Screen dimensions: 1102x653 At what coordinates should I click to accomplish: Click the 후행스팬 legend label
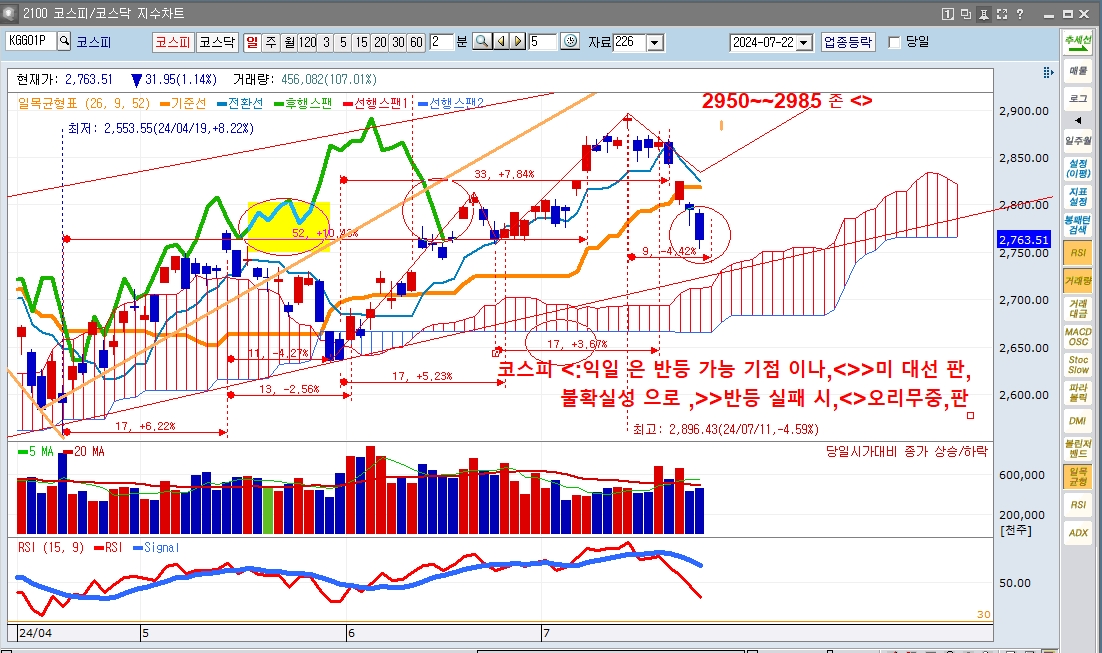point(303,103)
